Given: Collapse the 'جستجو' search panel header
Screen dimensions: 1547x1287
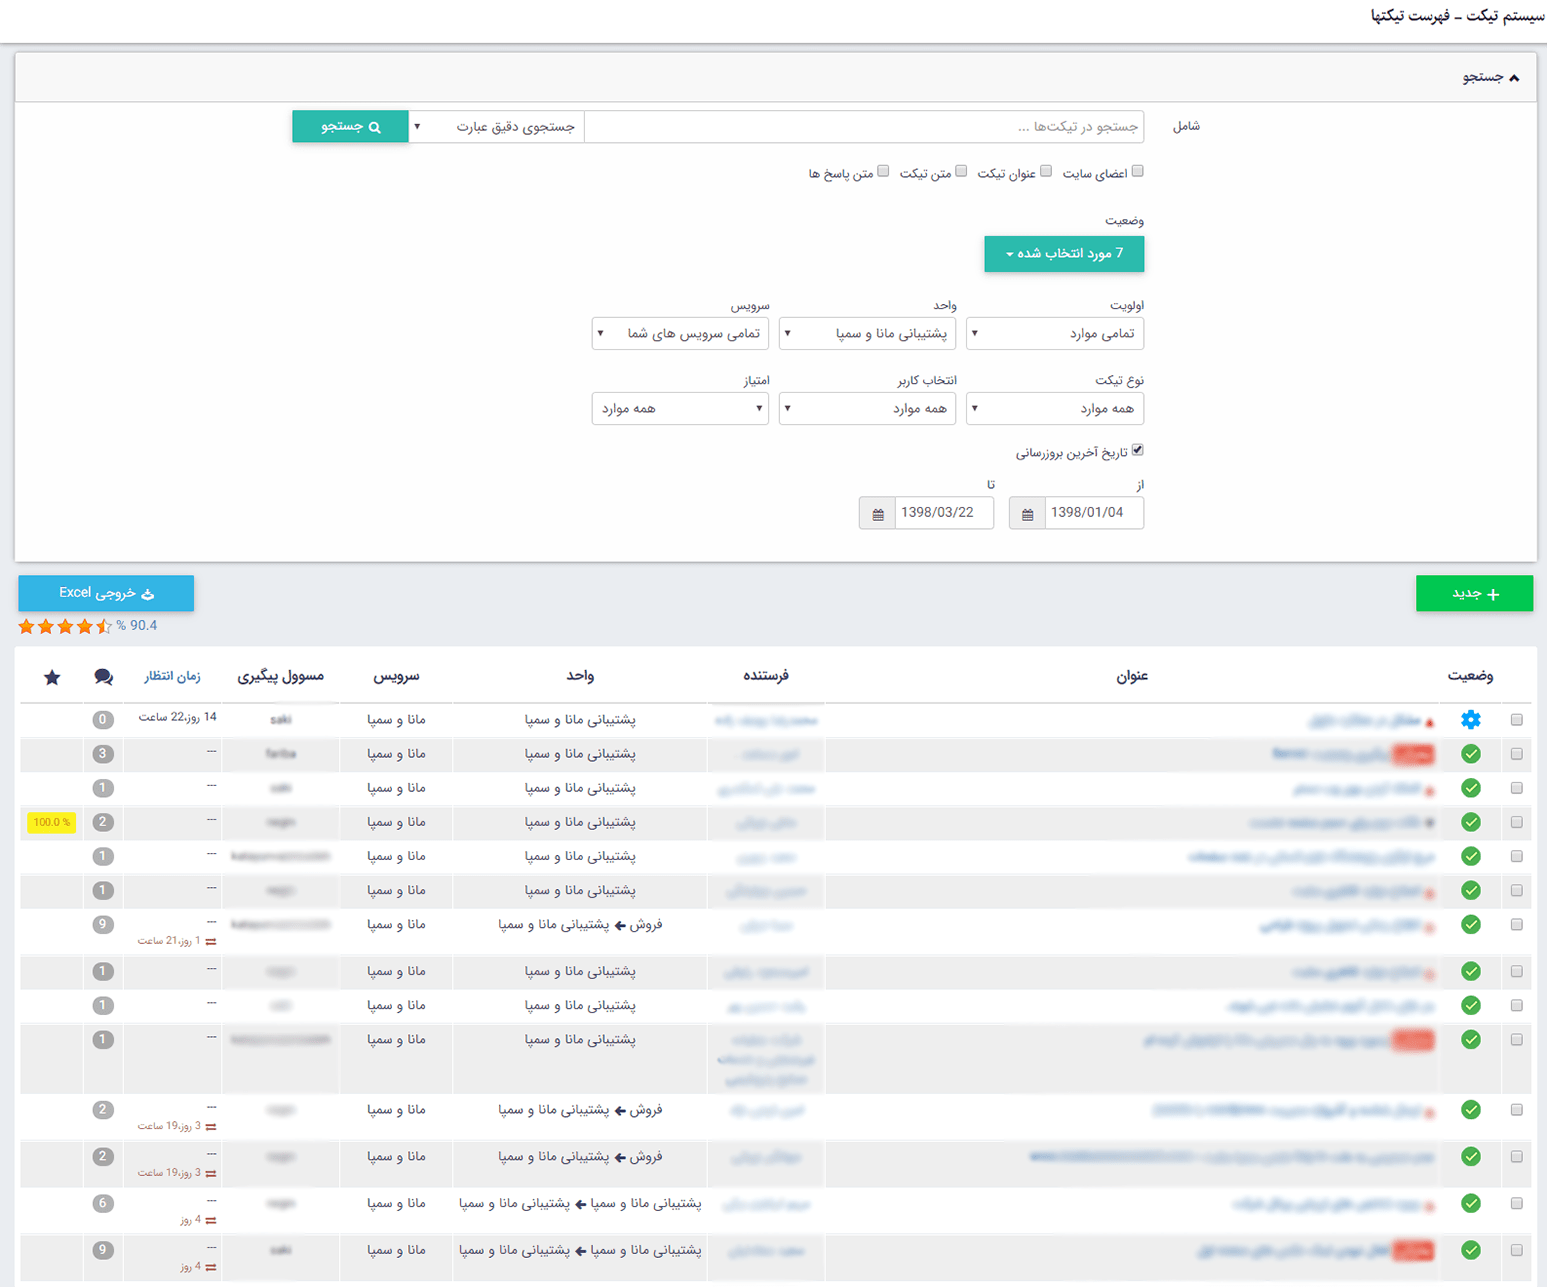Looking at the screenshot, I should coord(1490,77).
